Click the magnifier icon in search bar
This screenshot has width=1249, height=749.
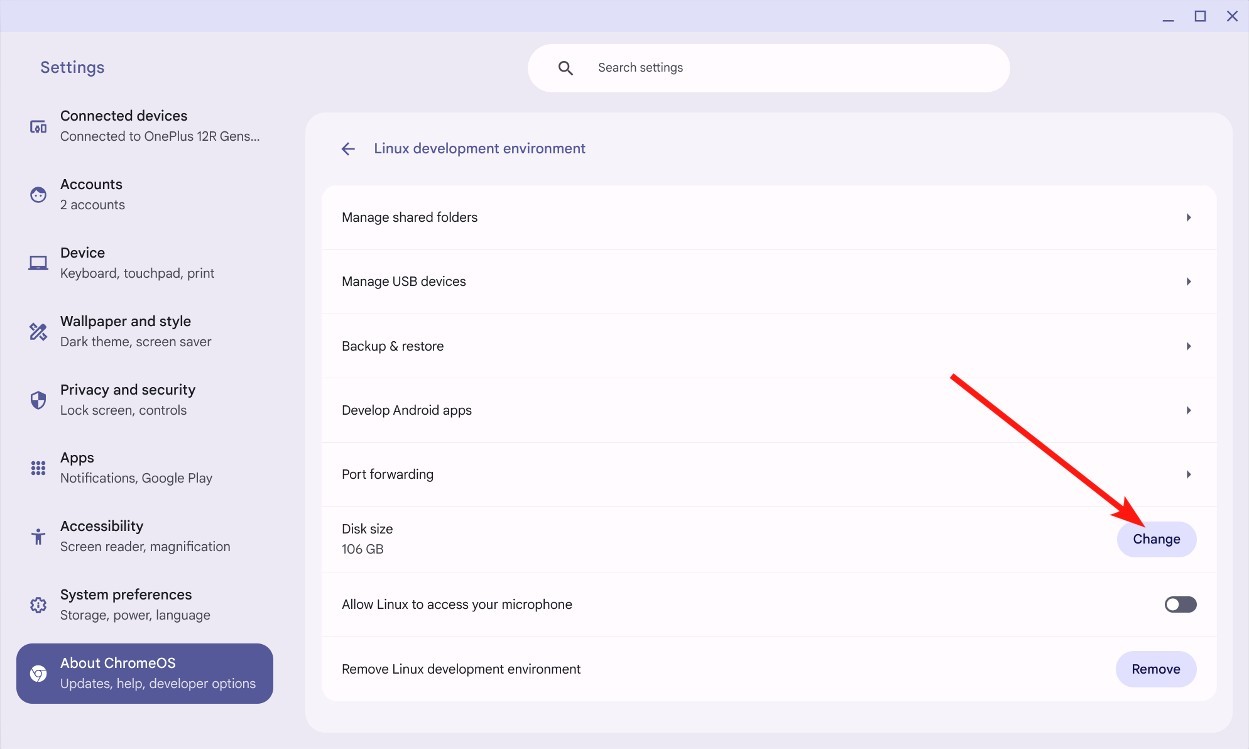point(565,68)
